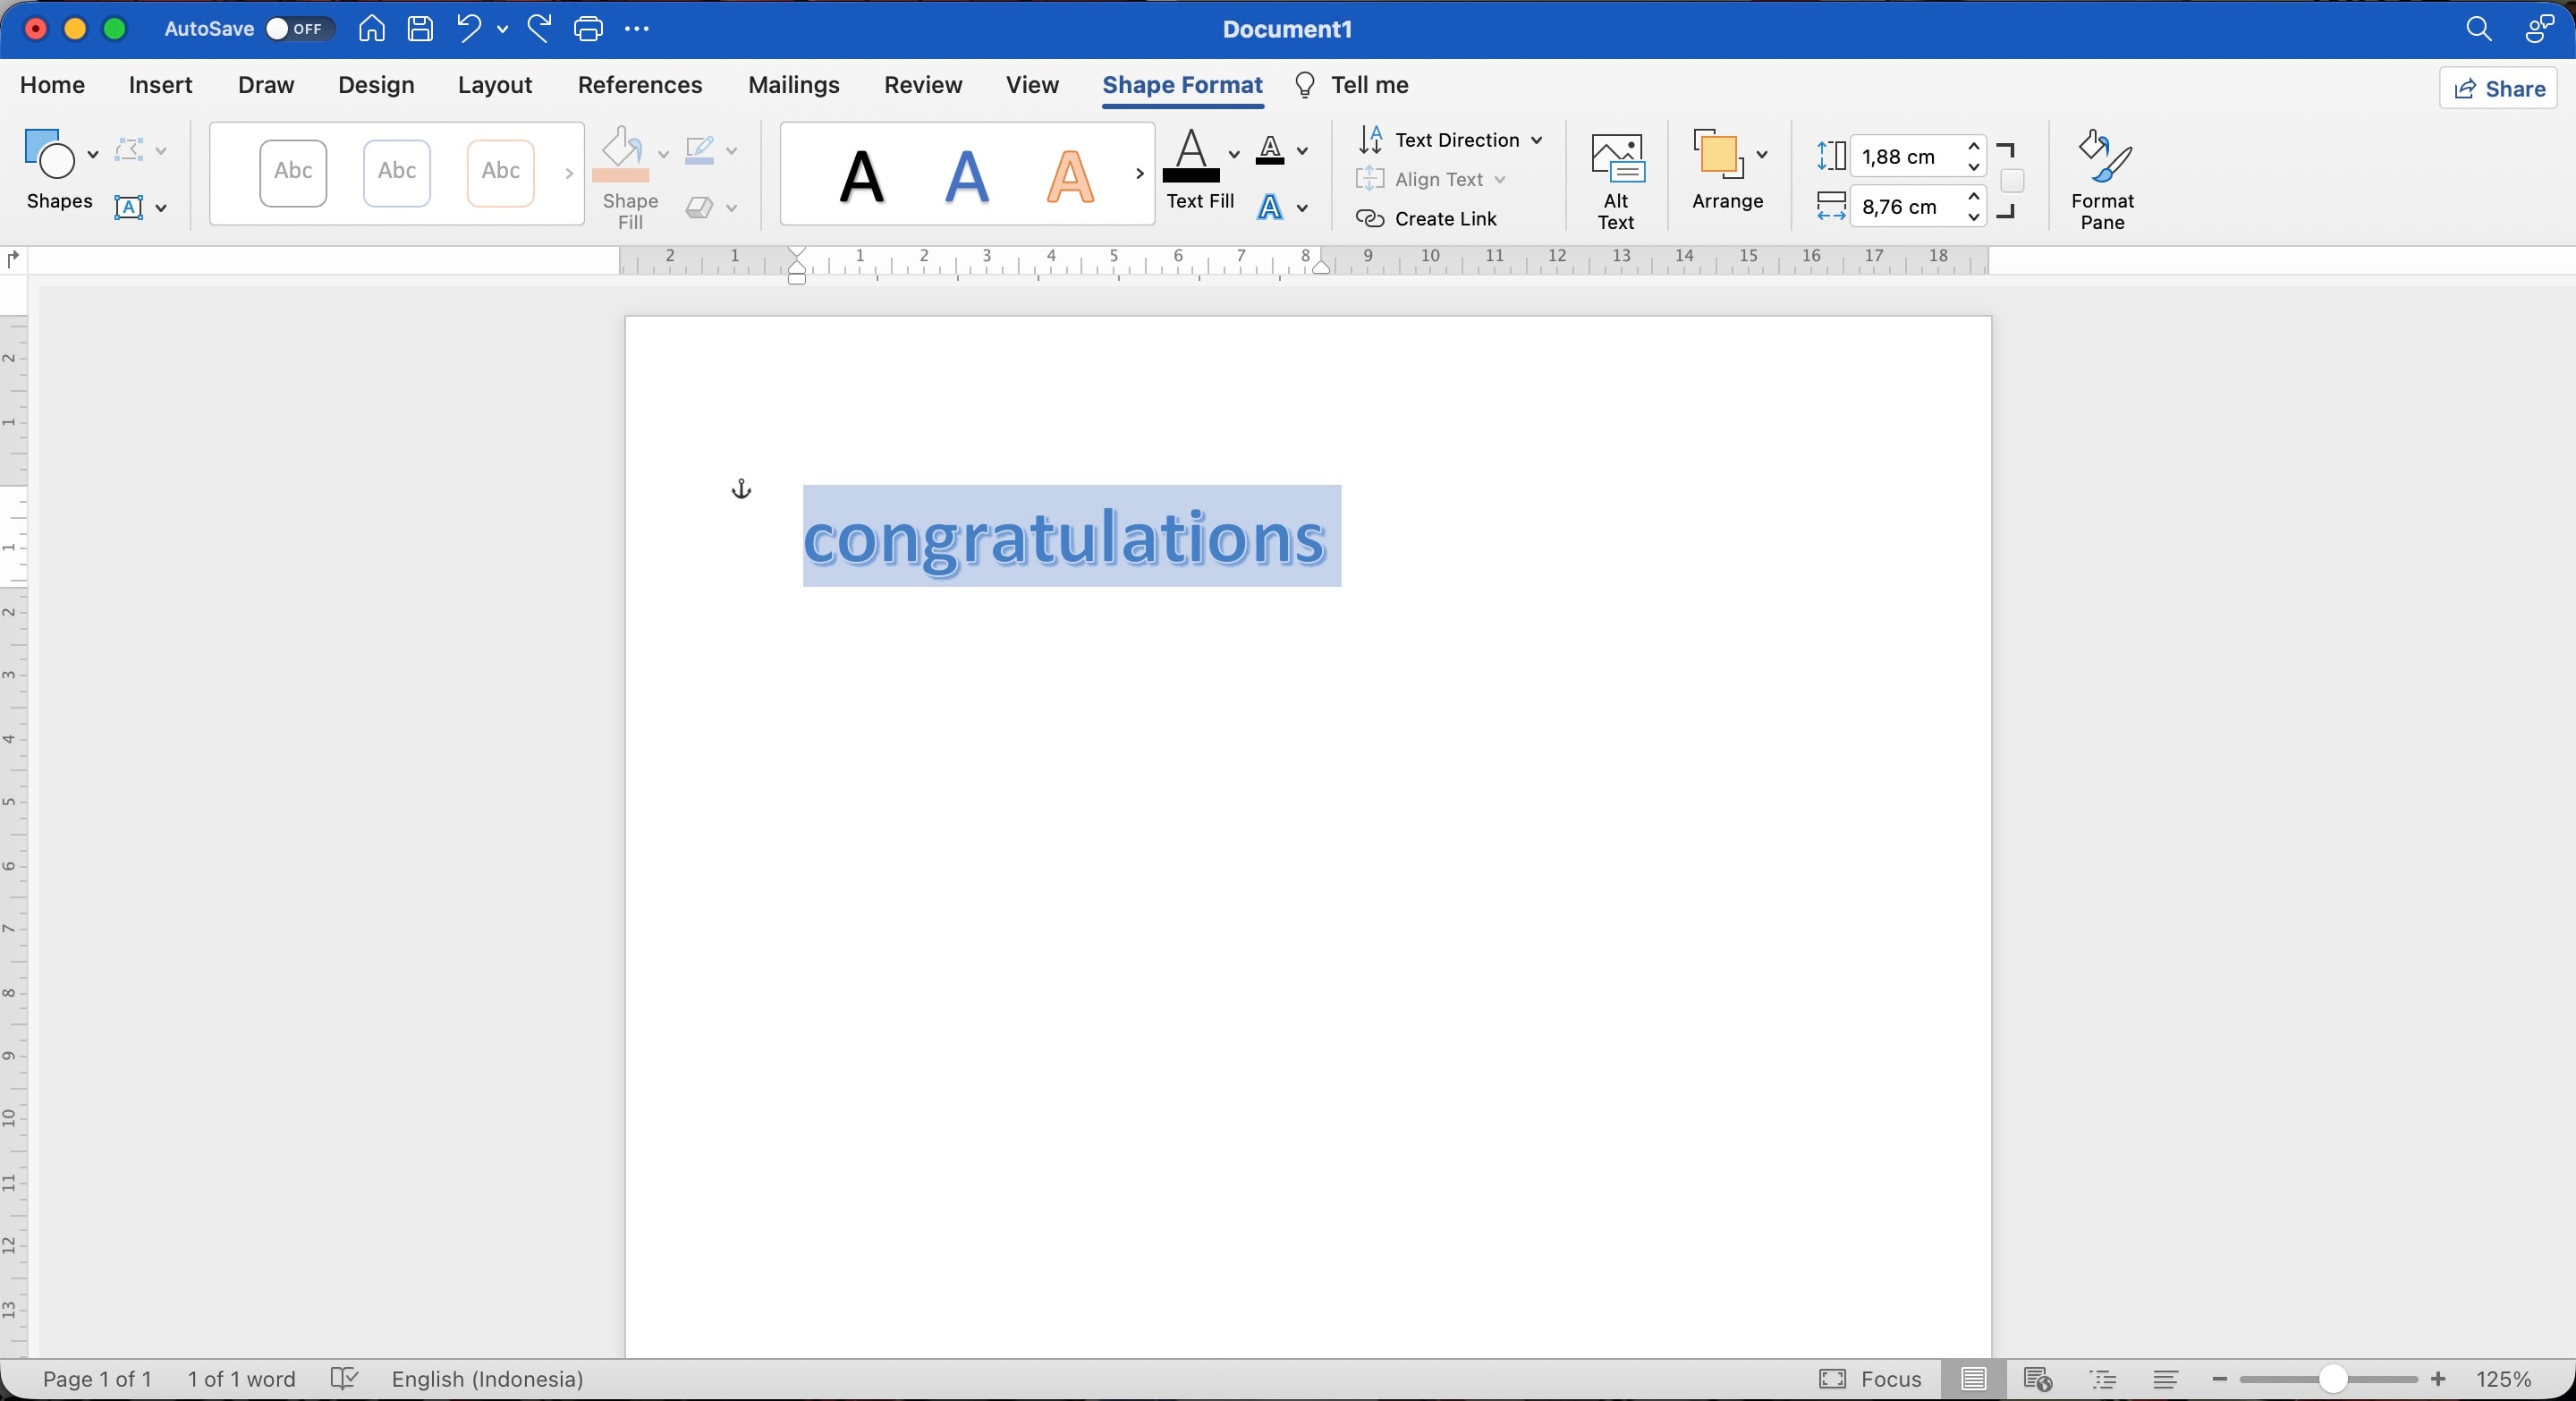Viewport: 2576px width, 1401px height.
Task: Open the more commands ellipsis menu
Action: (x=636, y=29)
